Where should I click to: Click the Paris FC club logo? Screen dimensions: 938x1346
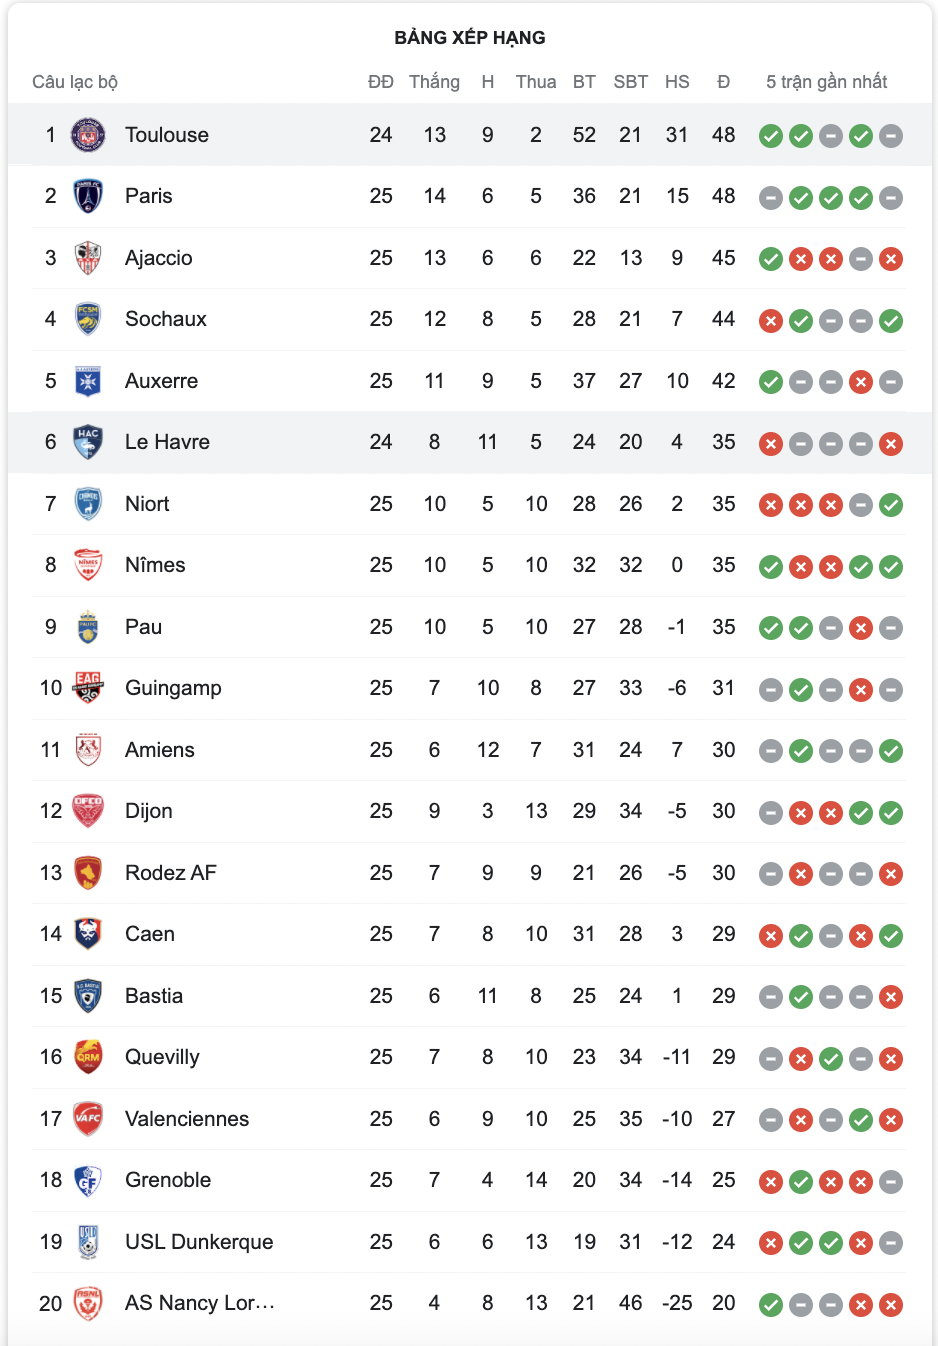88,196
